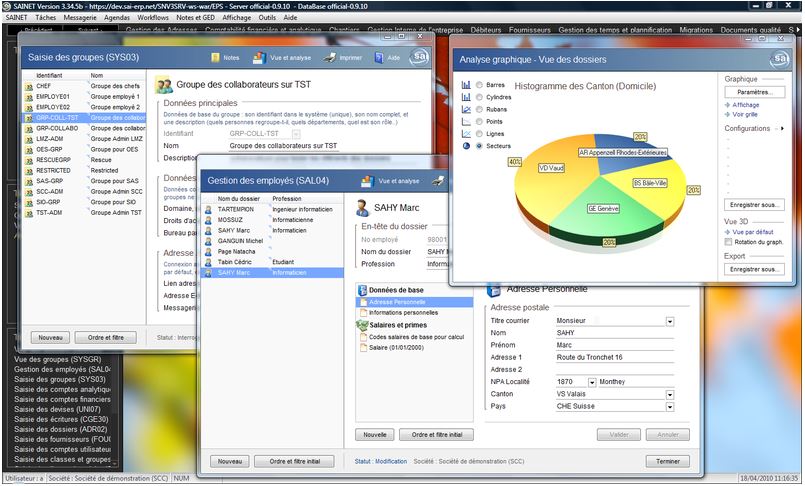Open the Workflows menu in menu bar
Viewport: 805px width, 486px height.
click(x=152, y=18)
